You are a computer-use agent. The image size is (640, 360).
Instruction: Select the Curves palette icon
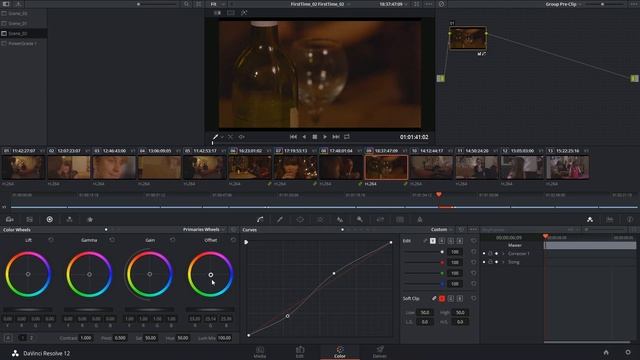(260, 220)
